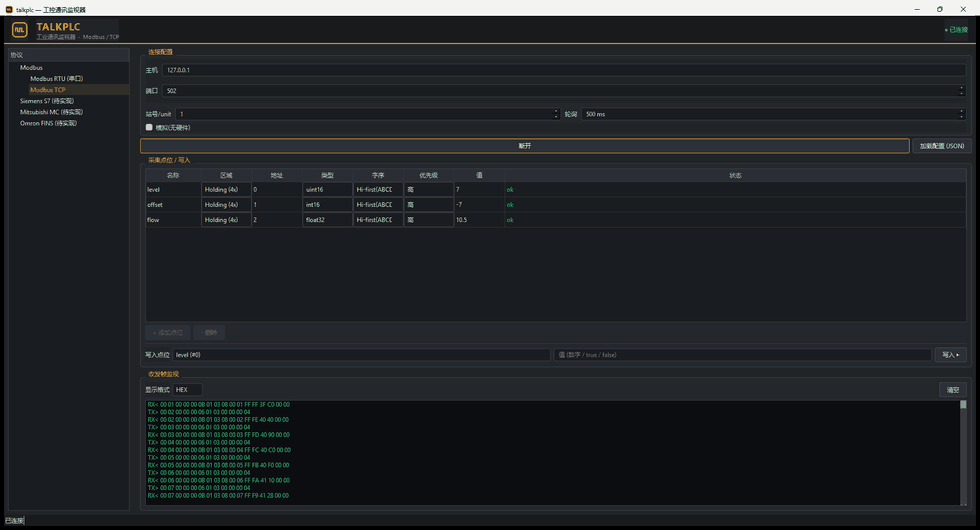Screen dimensions: 980x530
Task: Open 区域 dropdown for offset row
Action: coord(226,204)
